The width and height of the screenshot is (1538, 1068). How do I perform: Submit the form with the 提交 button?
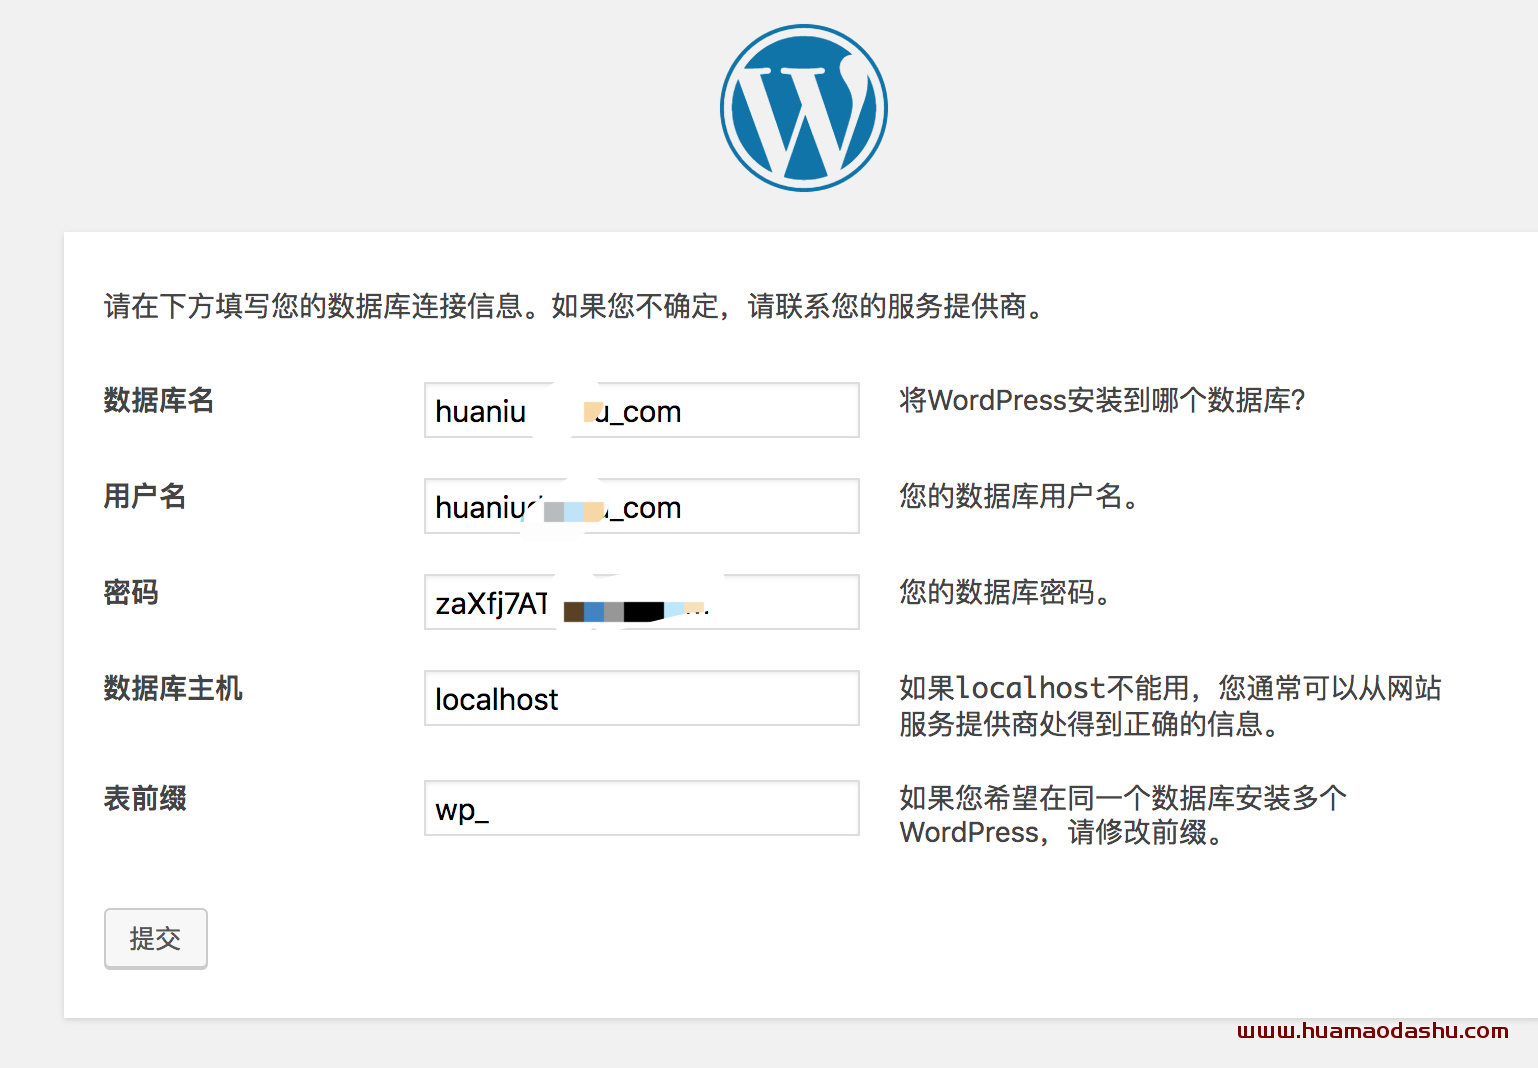tap(156, 938)
